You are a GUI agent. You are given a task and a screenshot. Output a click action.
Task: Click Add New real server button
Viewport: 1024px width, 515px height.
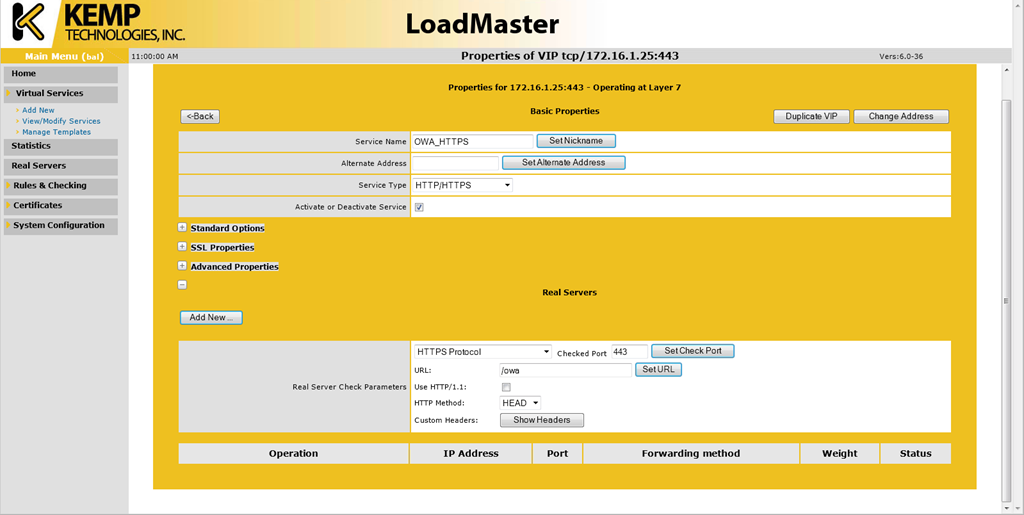pyautogui.click(x=212, y=318)
